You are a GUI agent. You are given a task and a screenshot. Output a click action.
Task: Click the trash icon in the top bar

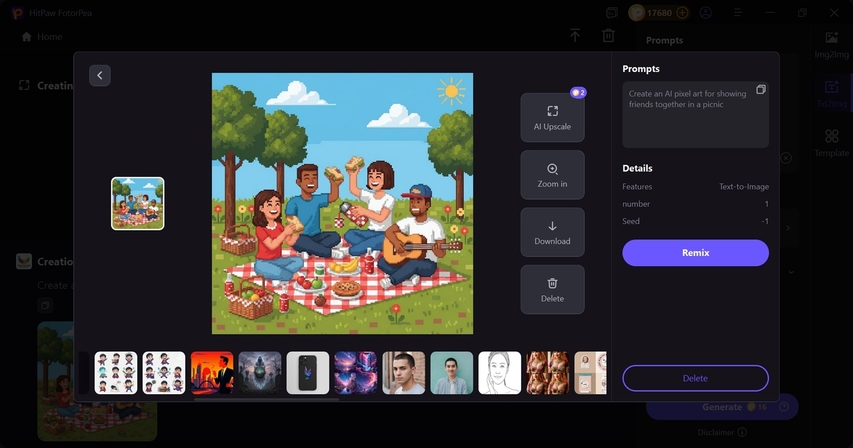[608, 35]
